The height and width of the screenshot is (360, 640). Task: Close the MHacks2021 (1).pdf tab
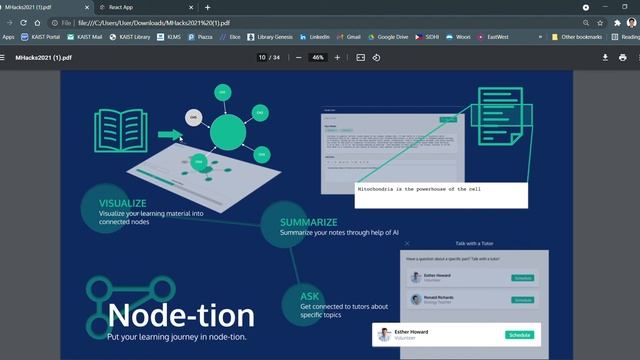coord(87,7)
